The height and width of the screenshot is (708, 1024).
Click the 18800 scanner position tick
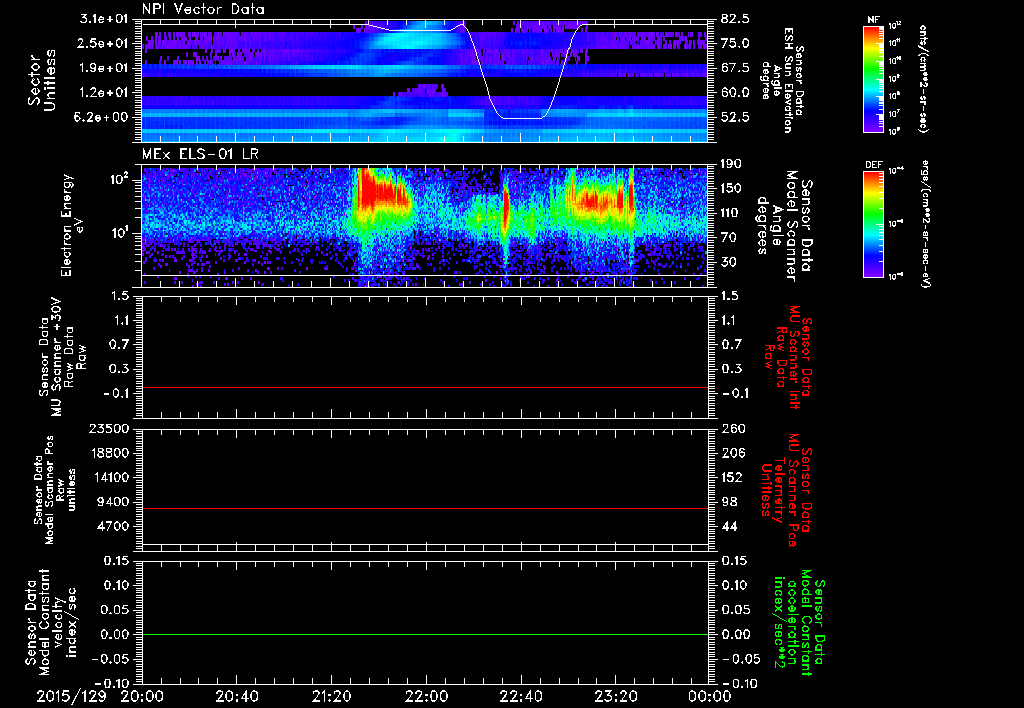click(x=111, y=453)
